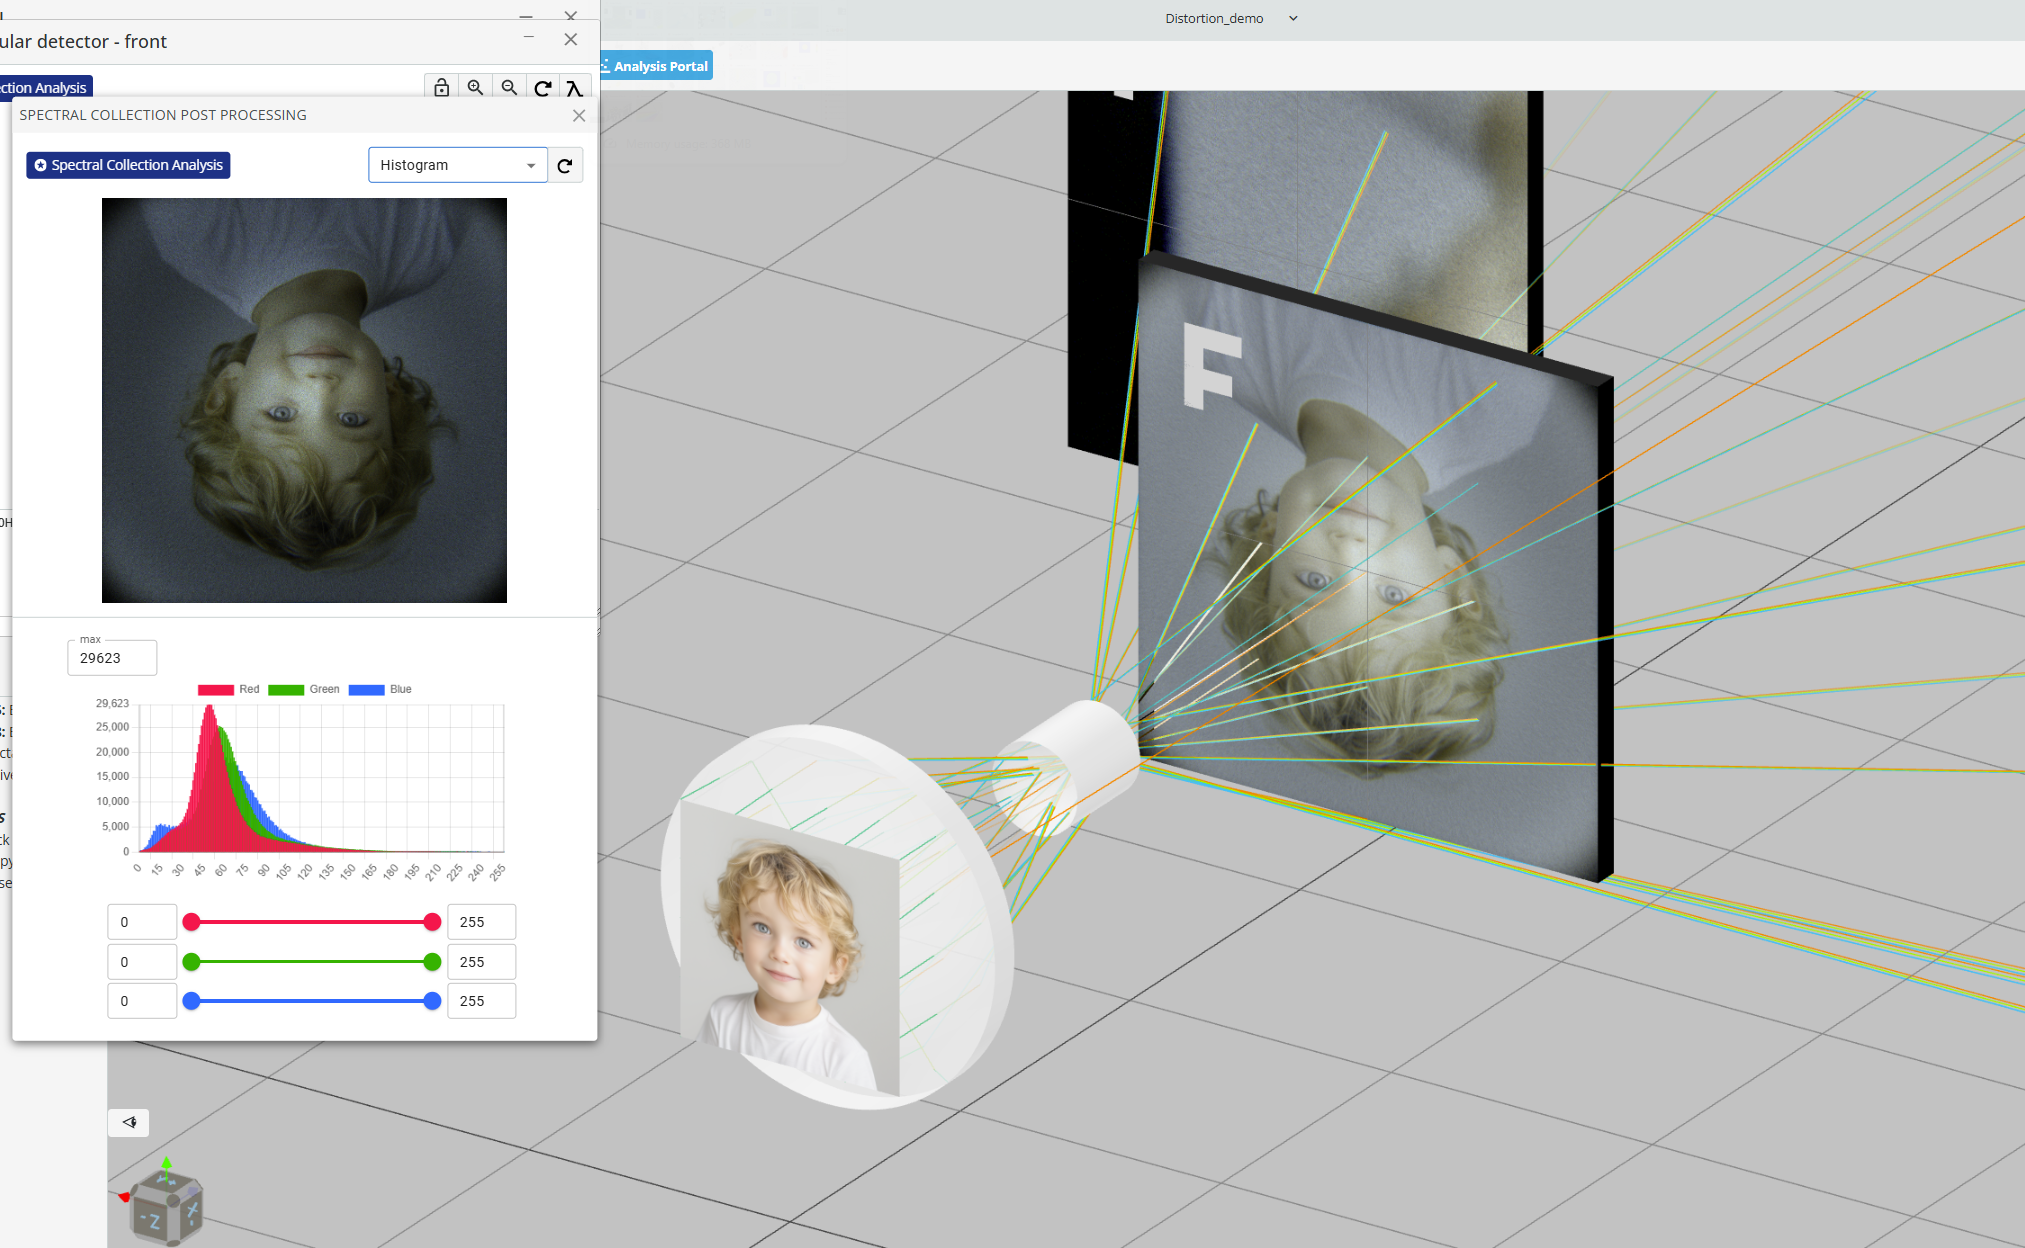Viewport: 2025px width, 1248px height.
Task: Click the blue channel minimum slider handle
Action: click(x=191, y=1001)
